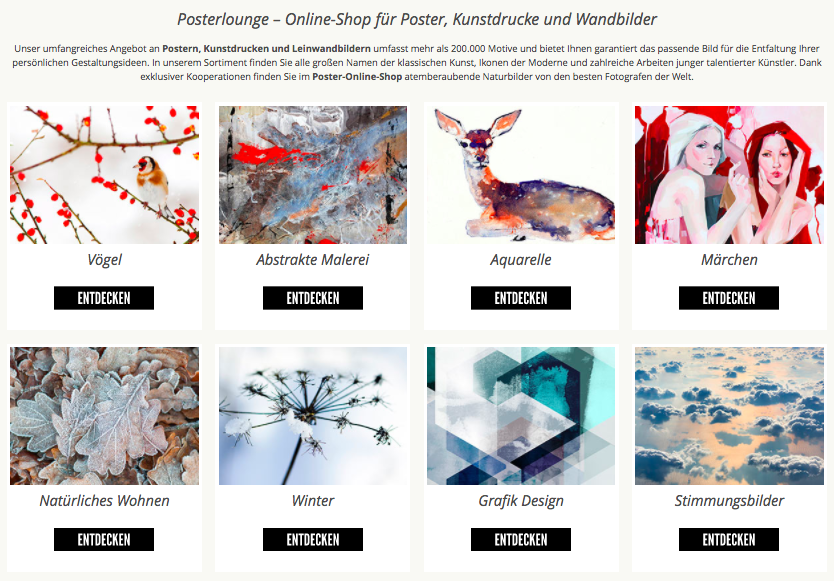The width and height of the screenshot is (834, 581).
Task: Click ENTDECKEN under Abstrakte Malerei
Action: [x=313, y=298]
